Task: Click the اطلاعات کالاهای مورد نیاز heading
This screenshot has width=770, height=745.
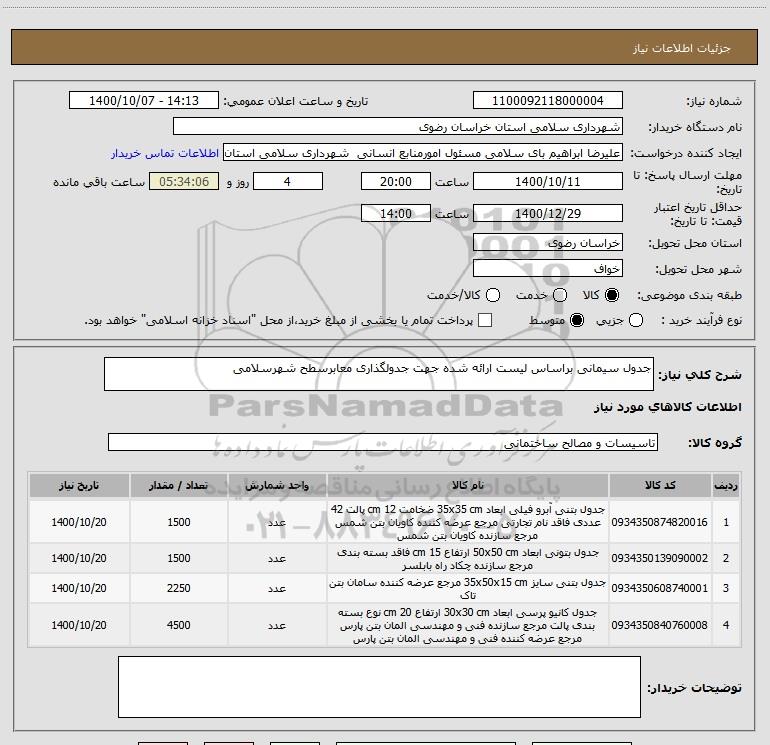Action: point(667,407)
